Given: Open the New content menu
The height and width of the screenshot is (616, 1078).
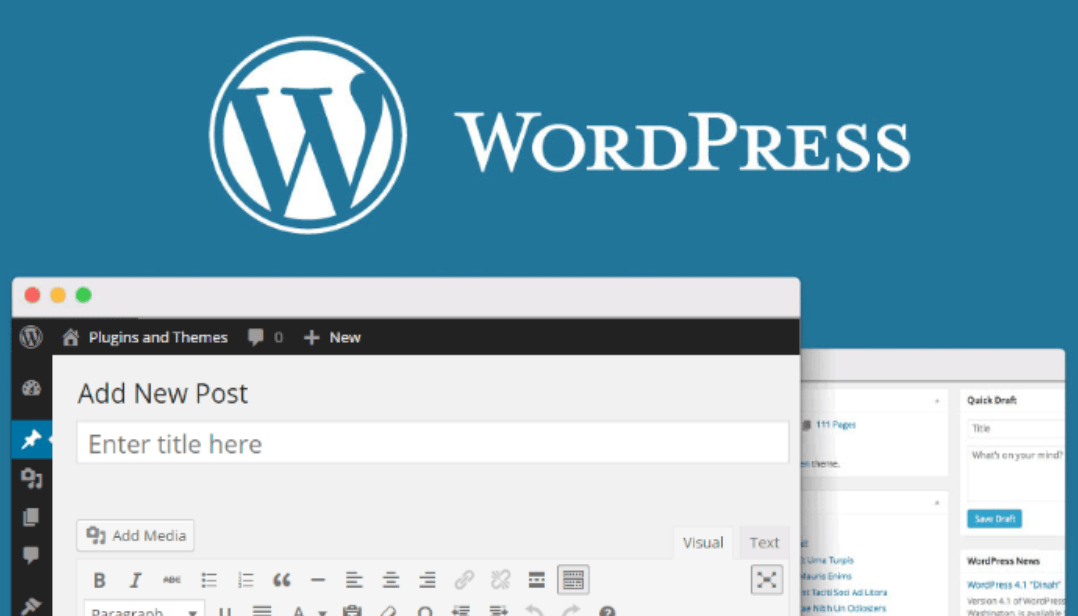Looking at the screenshot, I should coord(332,337).
